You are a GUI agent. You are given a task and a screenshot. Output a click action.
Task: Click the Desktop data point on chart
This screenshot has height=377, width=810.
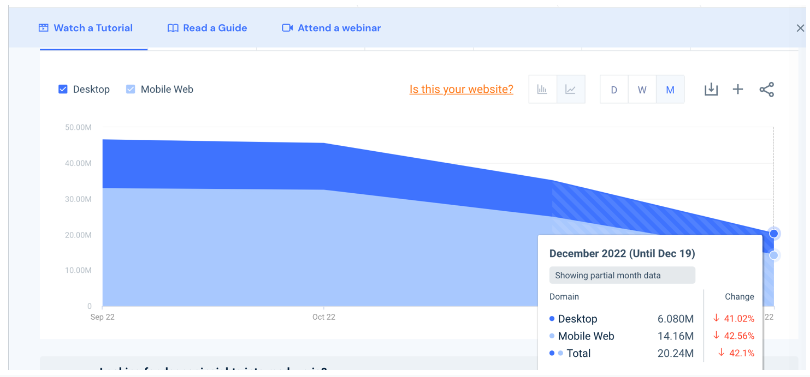773,233
